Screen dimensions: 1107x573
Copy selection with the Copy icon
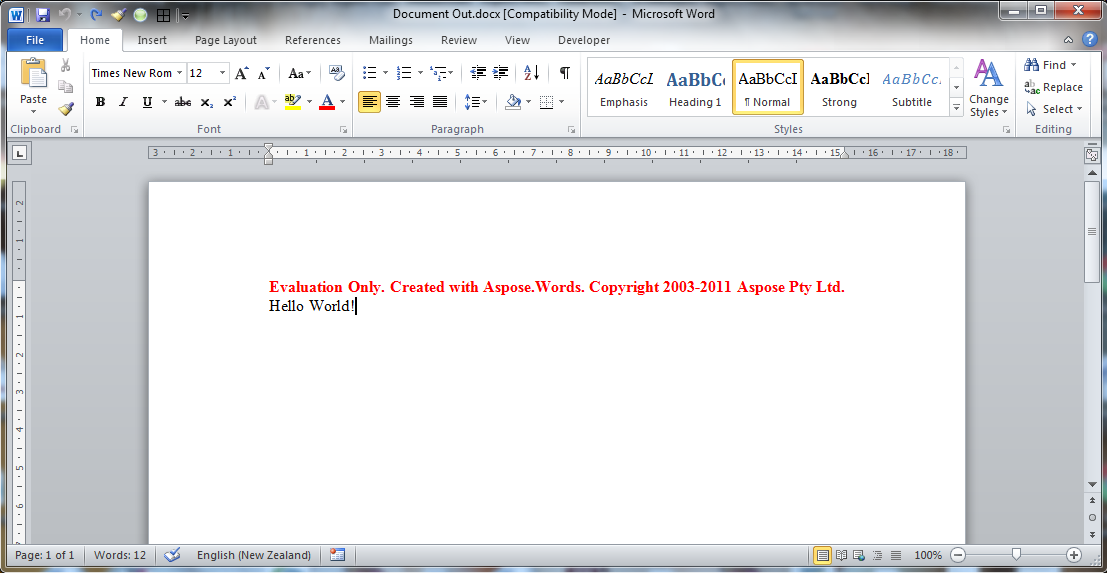pyautogui.click(x=66, y=87)
